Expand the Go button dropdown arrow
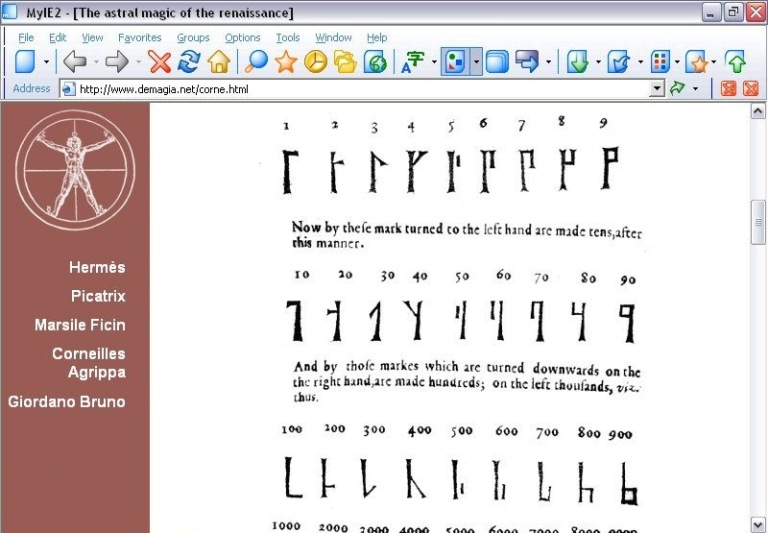The height and width of the screenshot is (533, 768). (x=696, y=89)
